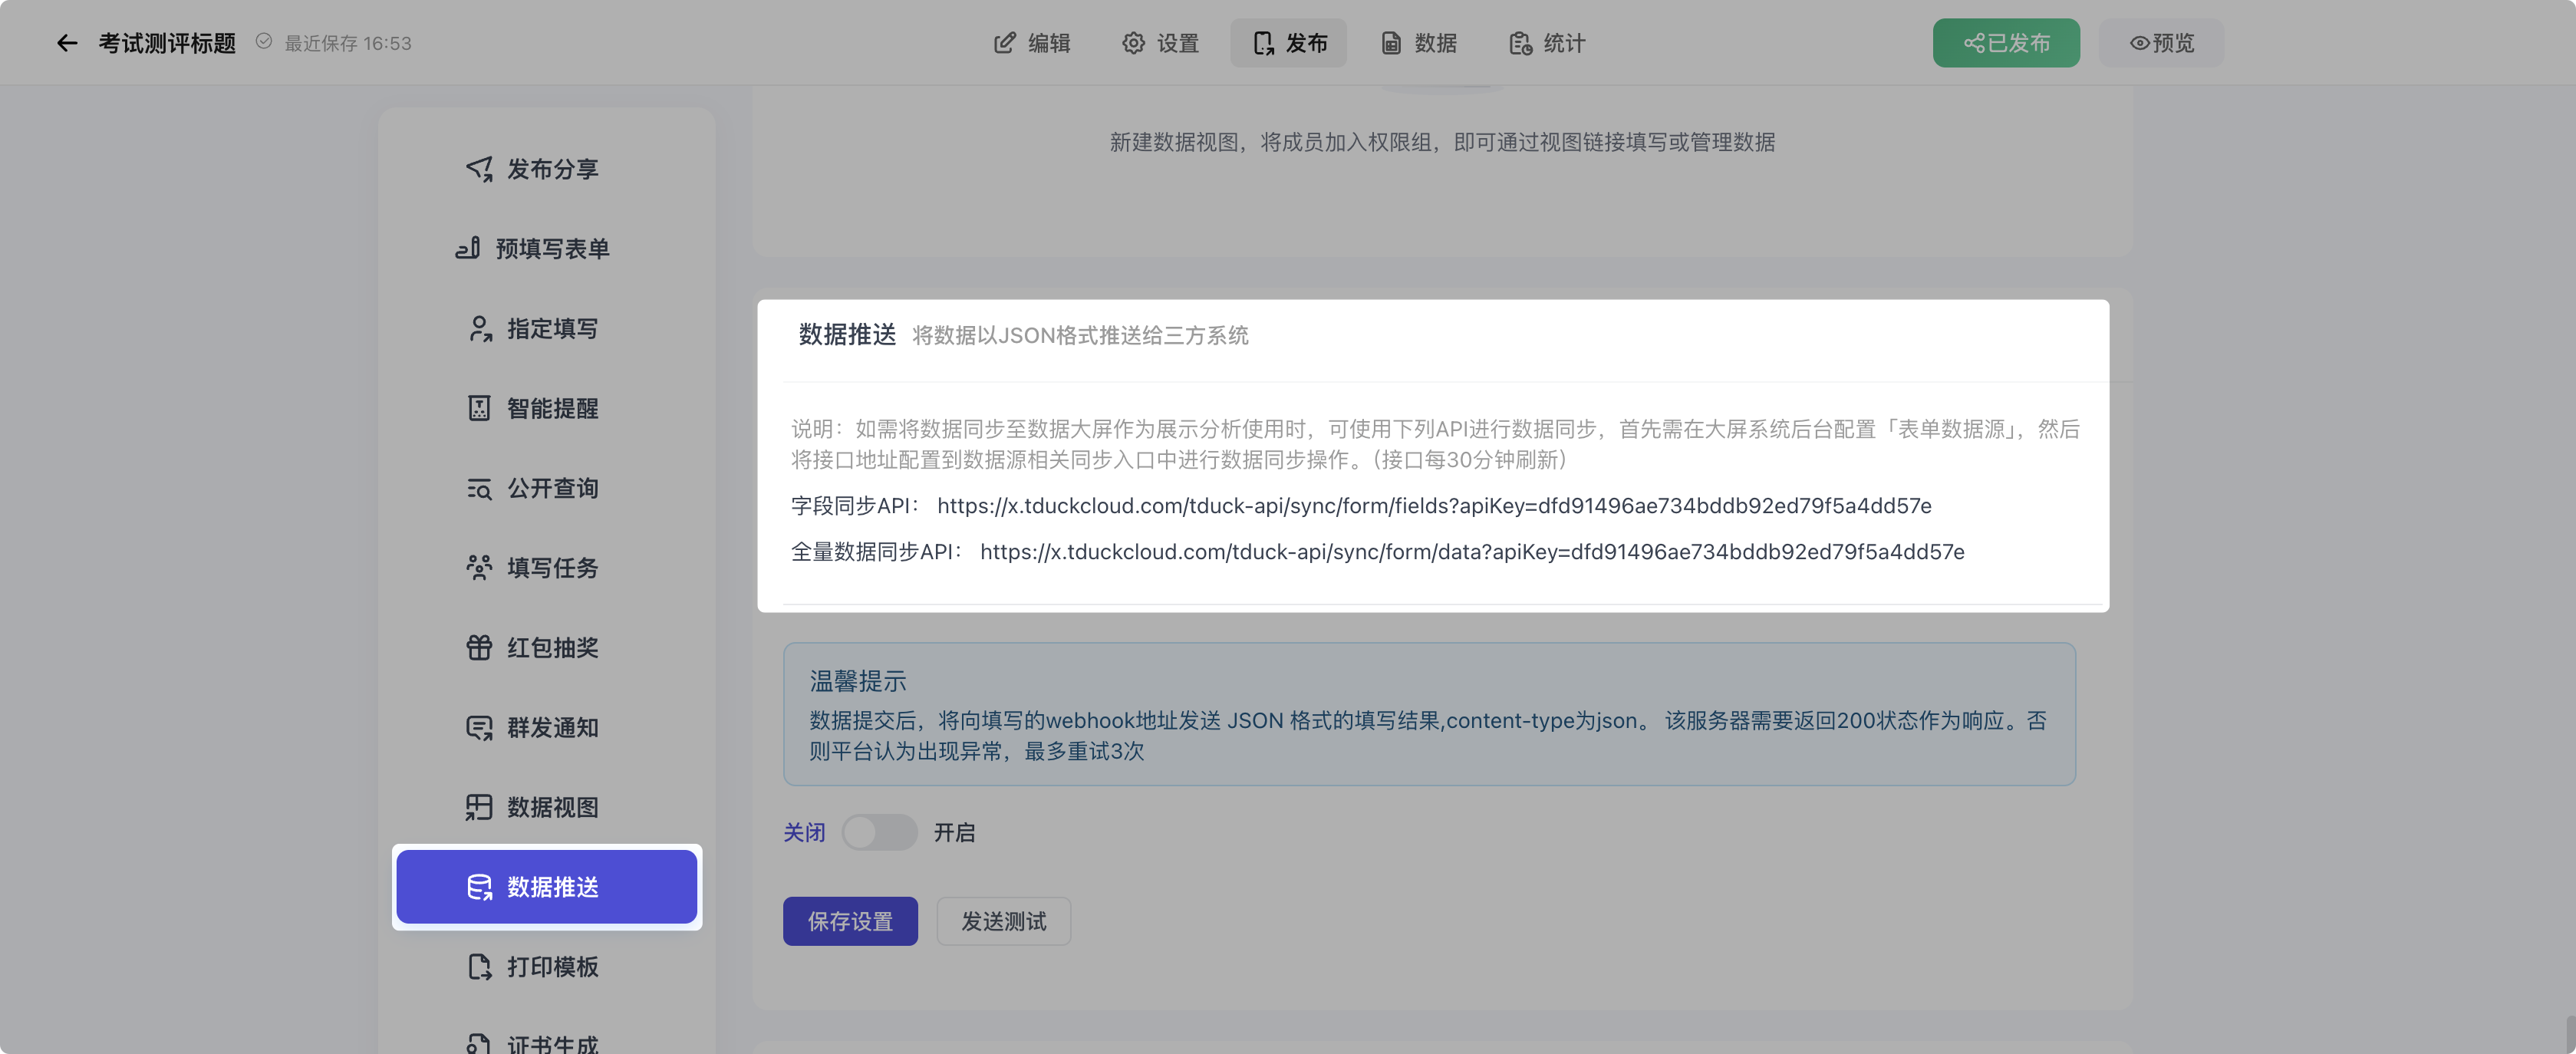Click the gear icon in 设置 tab

coord(1133,43)
